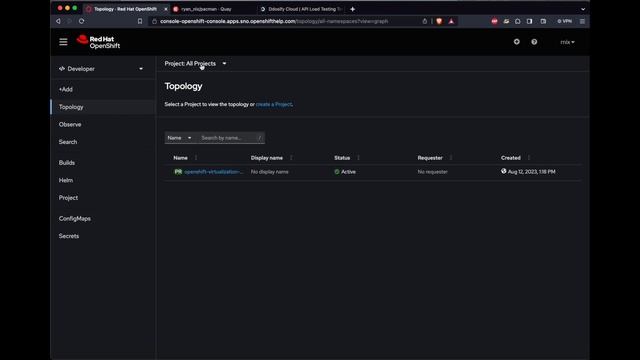The width and height of the screenshot is (640, 360).
Task: Sort by Created column header
Action: pyautogui.click(x=511, y=158)
